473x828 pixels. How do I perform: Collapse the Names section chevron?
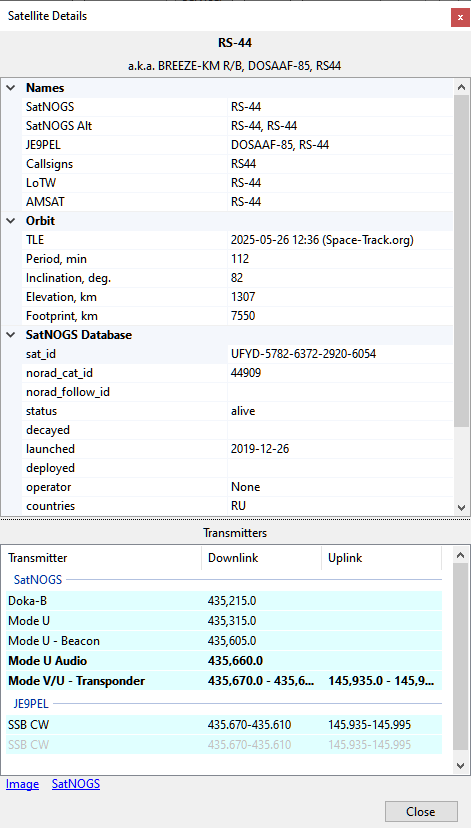(x=11, y=88)
